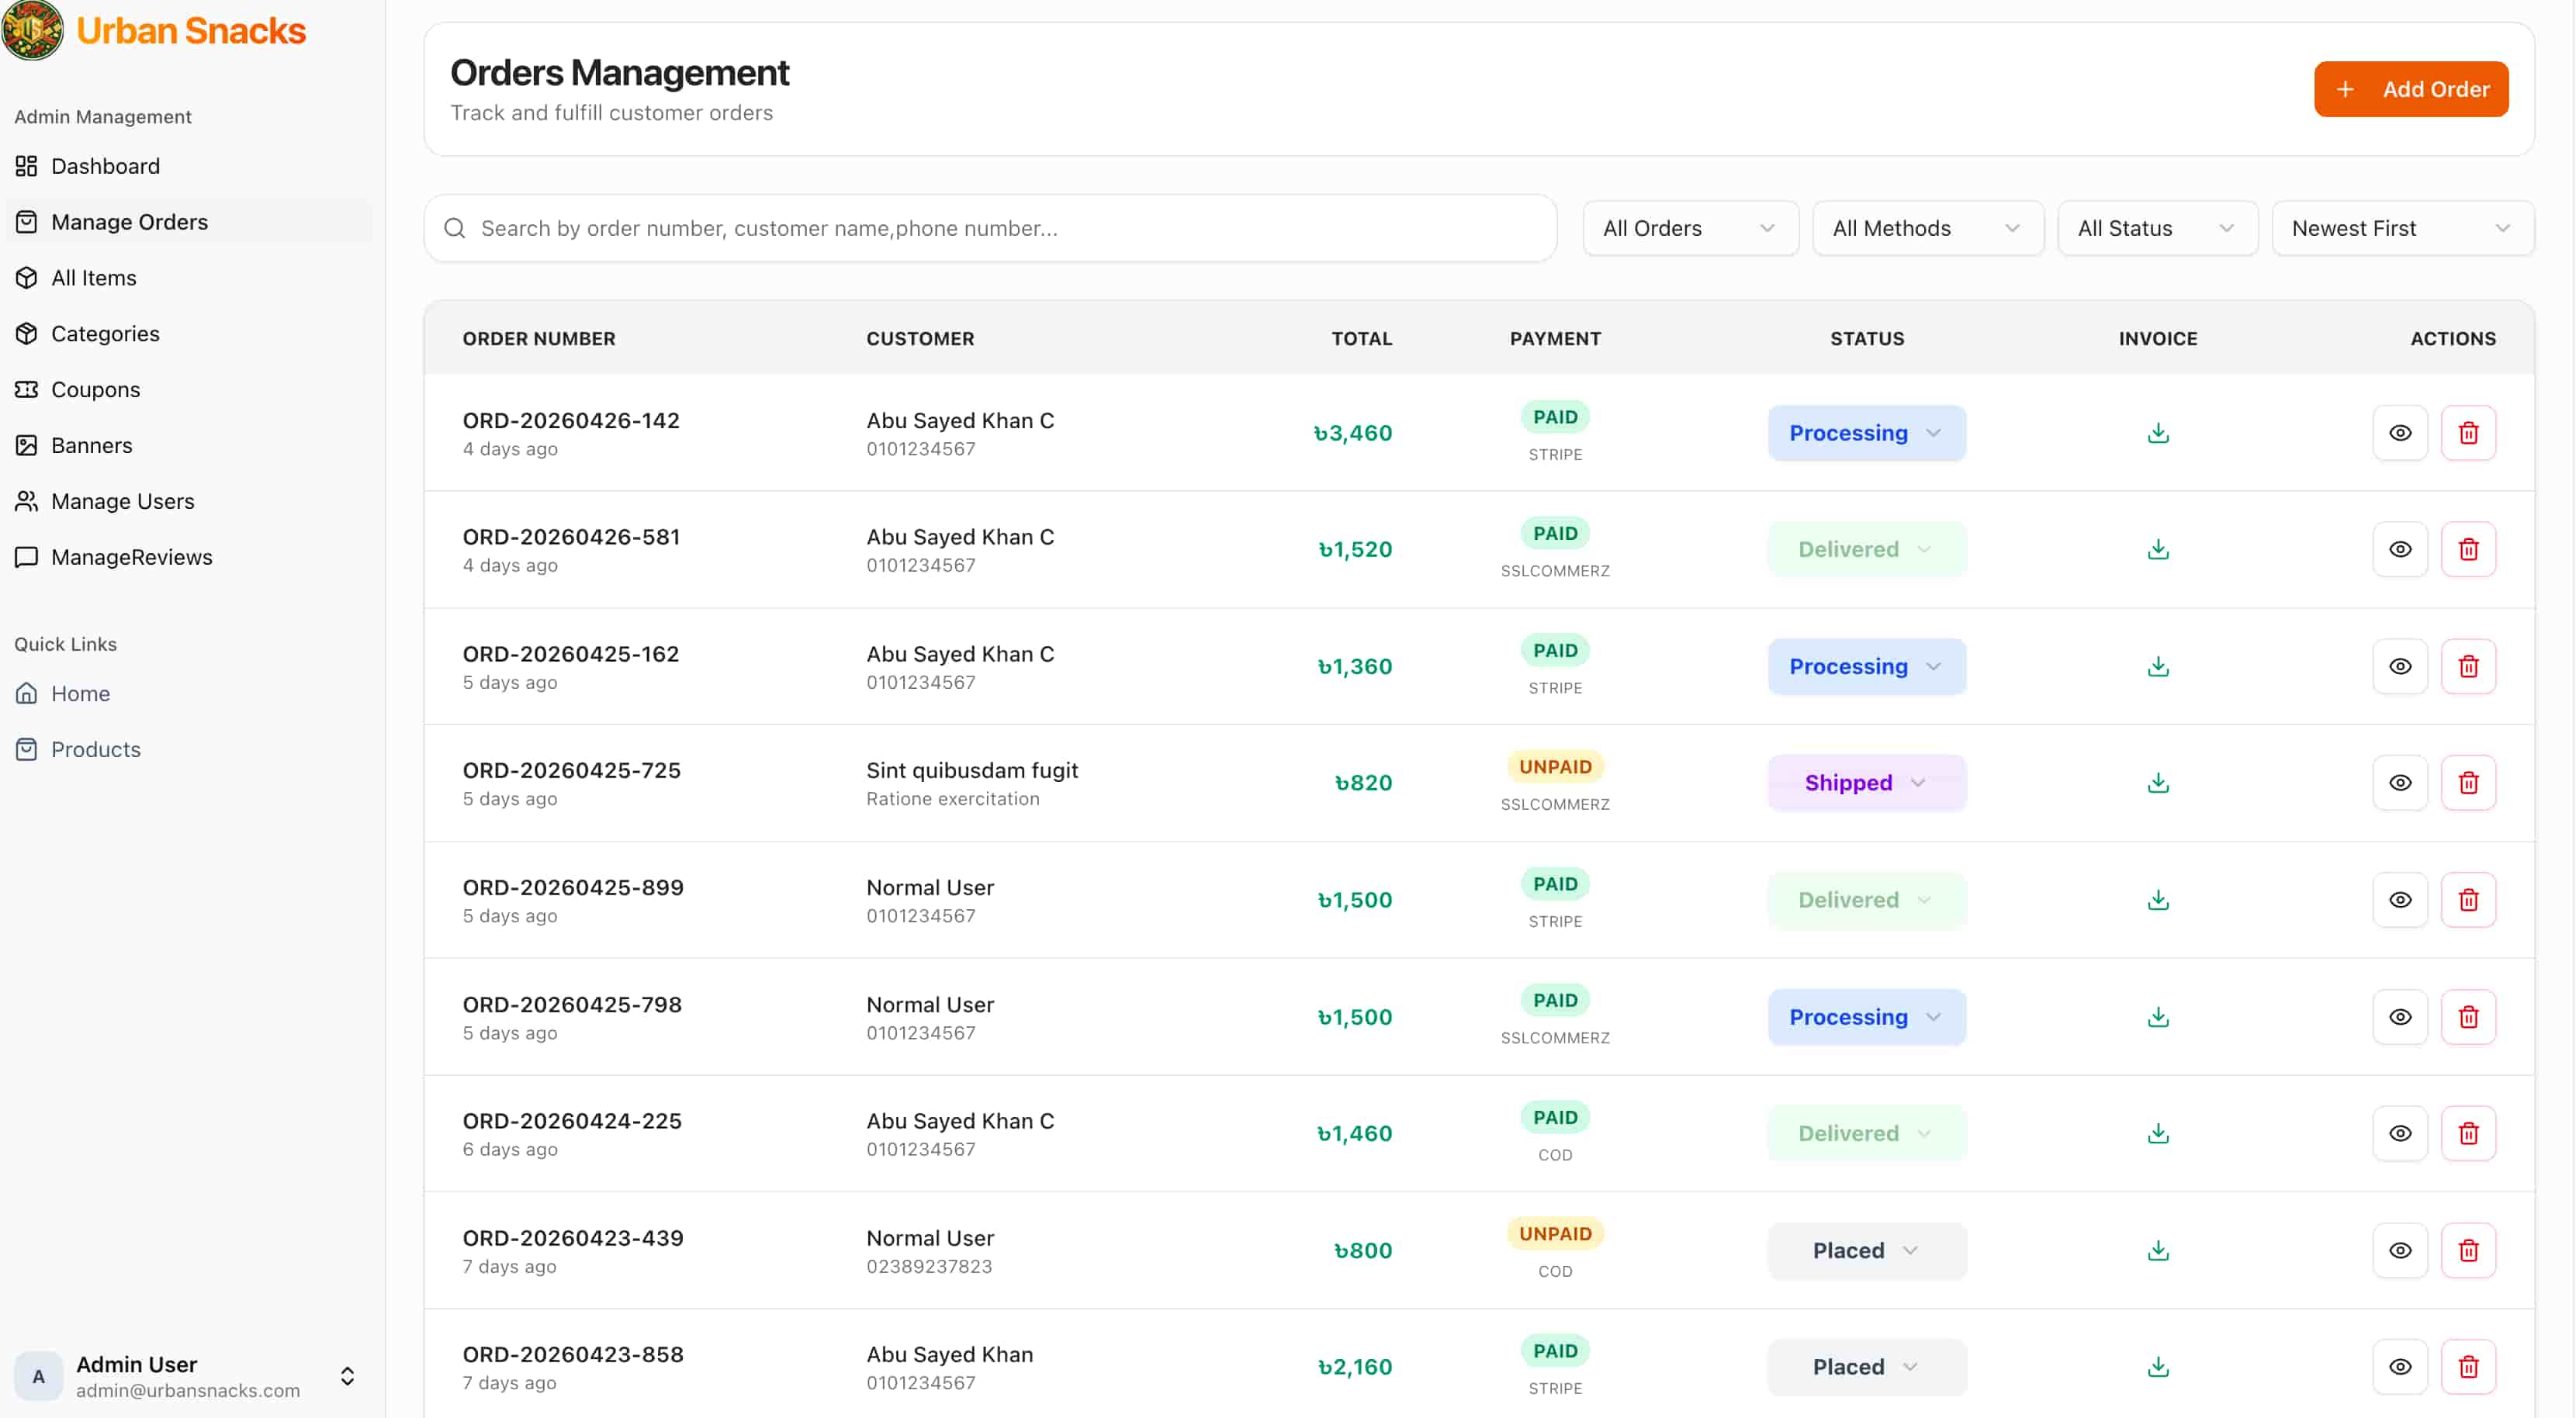Click customer name Sint quibusdam fugit
2576x1418 pixels.
click(x=972, y=770)
